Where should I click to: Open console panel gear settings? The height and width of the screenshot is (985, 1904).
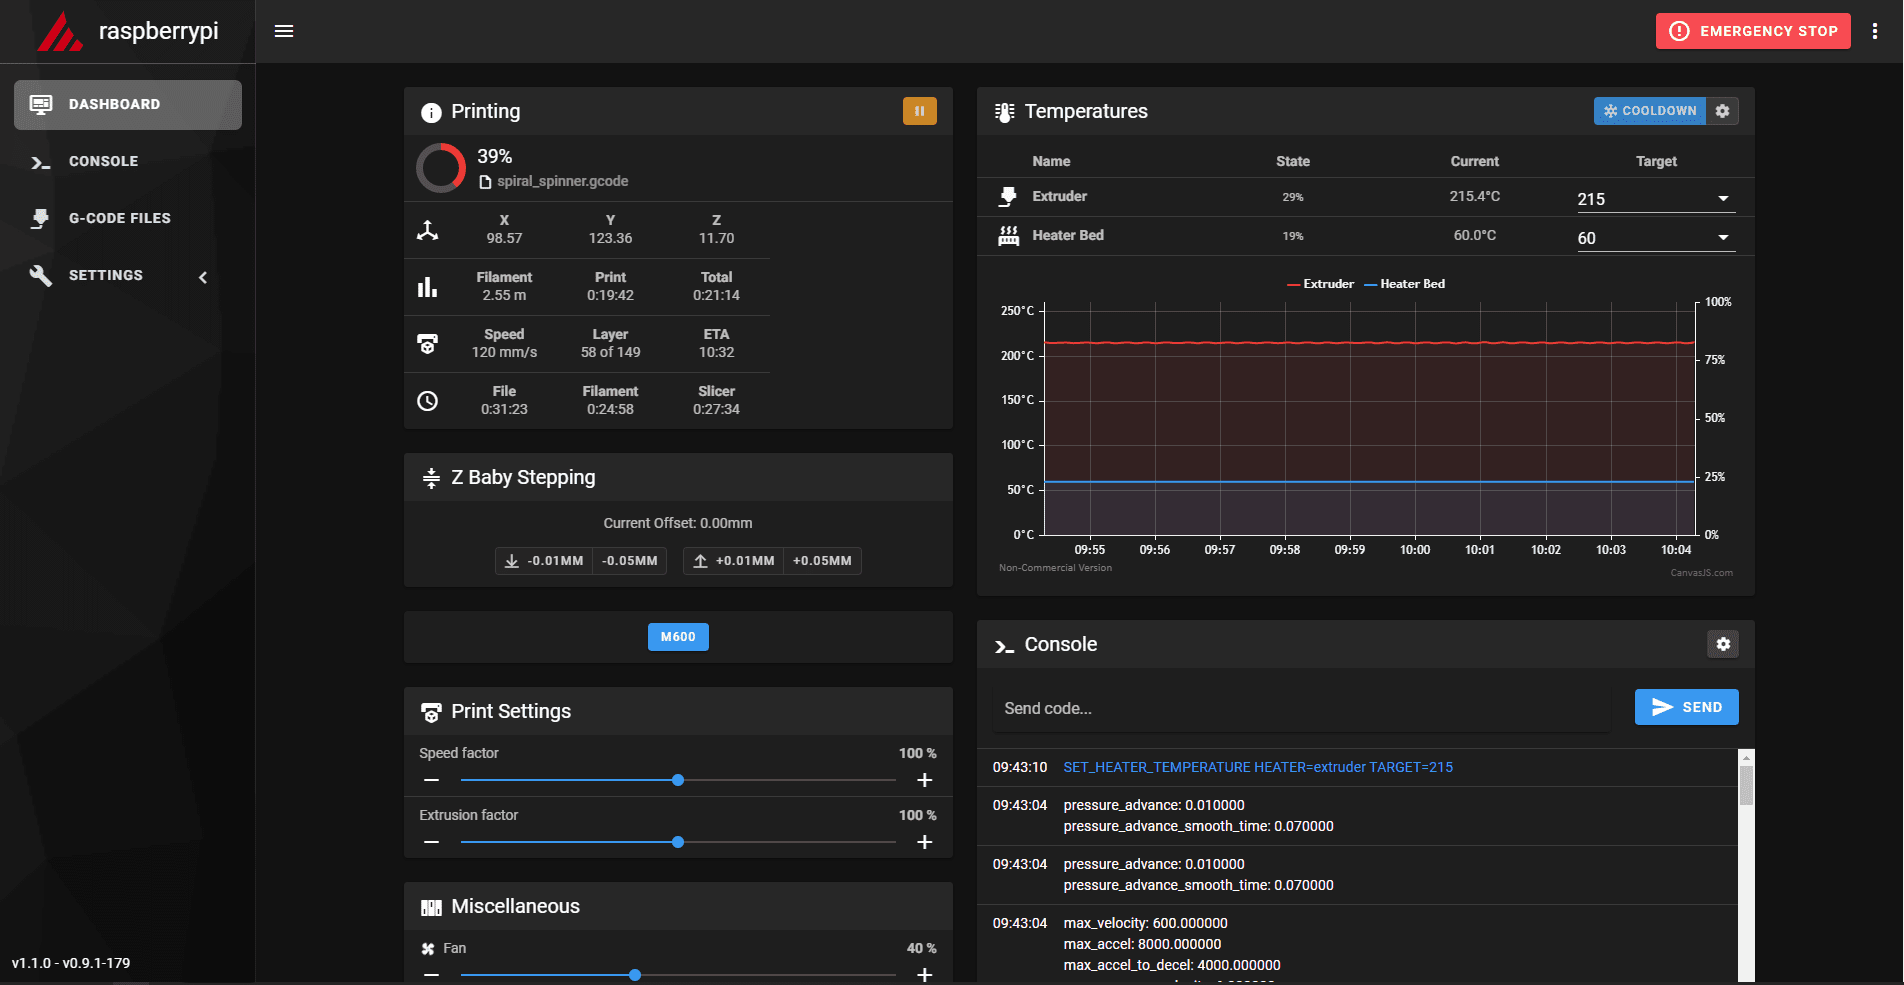click(x=1723, y=644)
